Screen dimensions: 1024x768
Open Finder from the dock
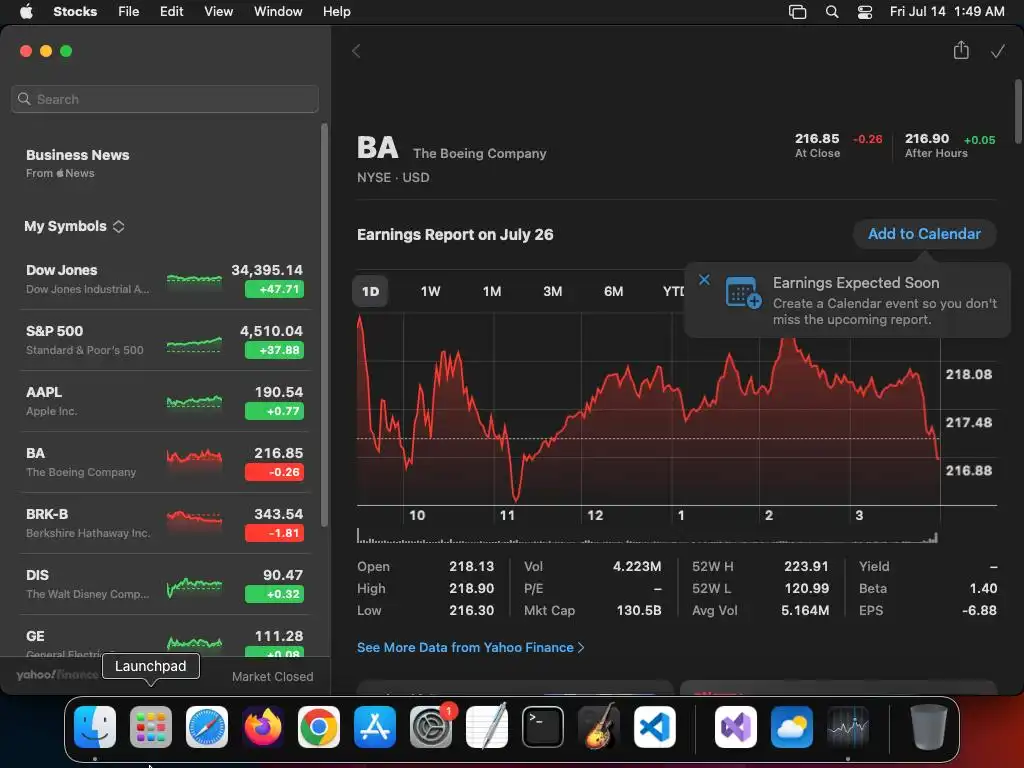point(95,727)
